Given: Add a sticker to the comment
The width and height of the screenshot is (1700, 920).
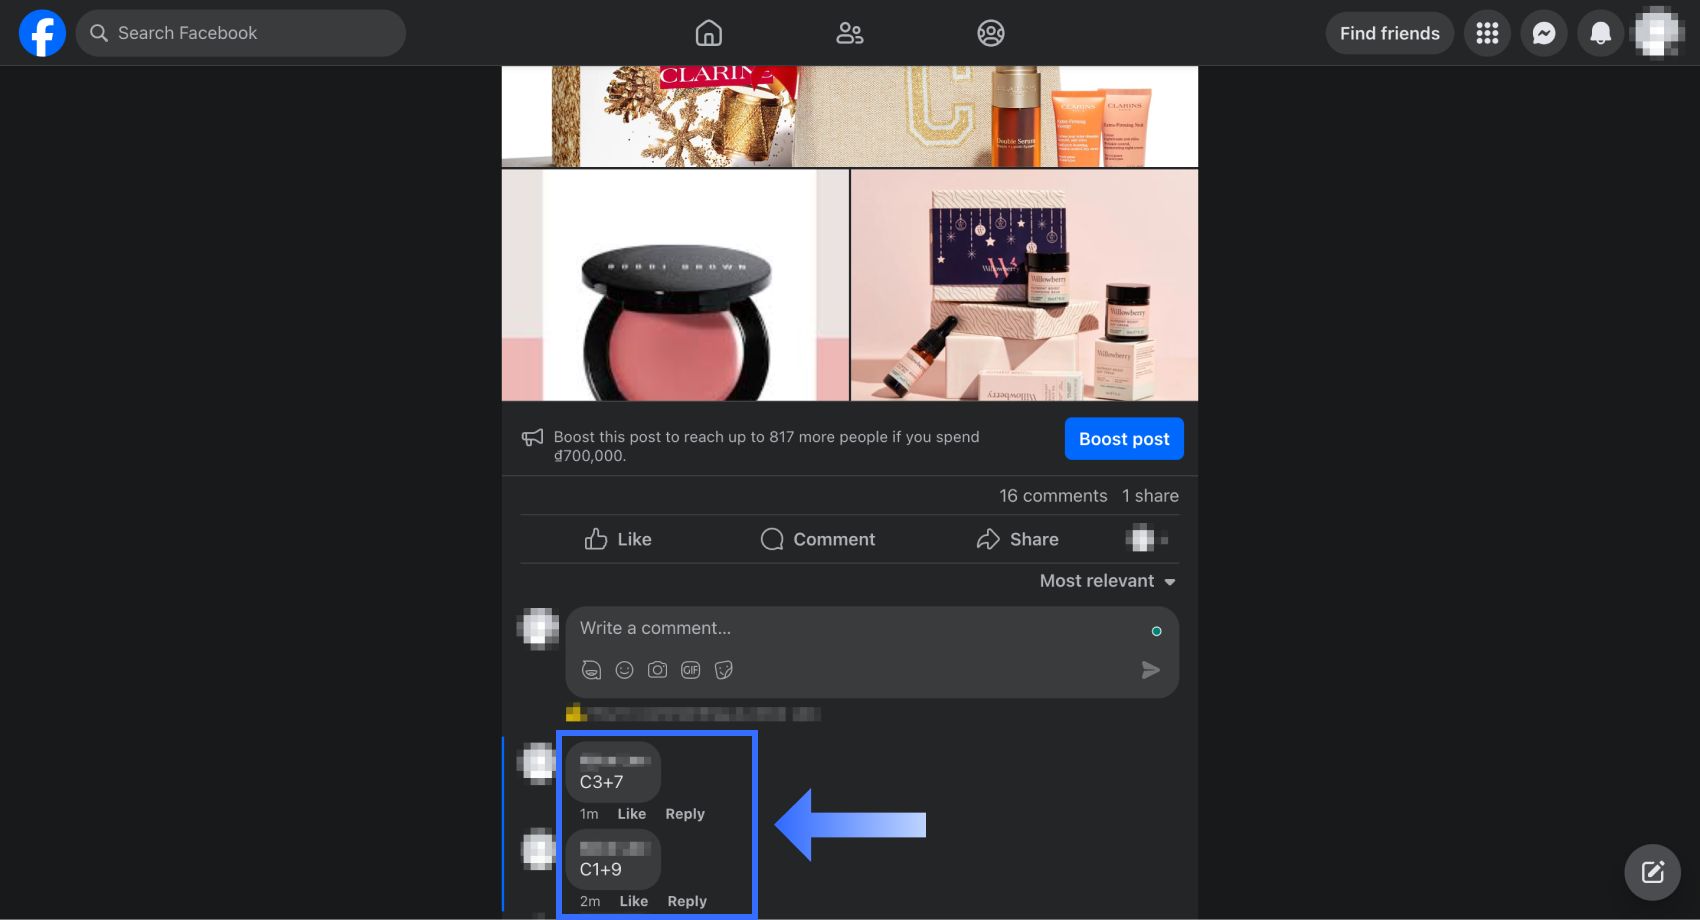Looking at the screenshot, I should 724,670.
